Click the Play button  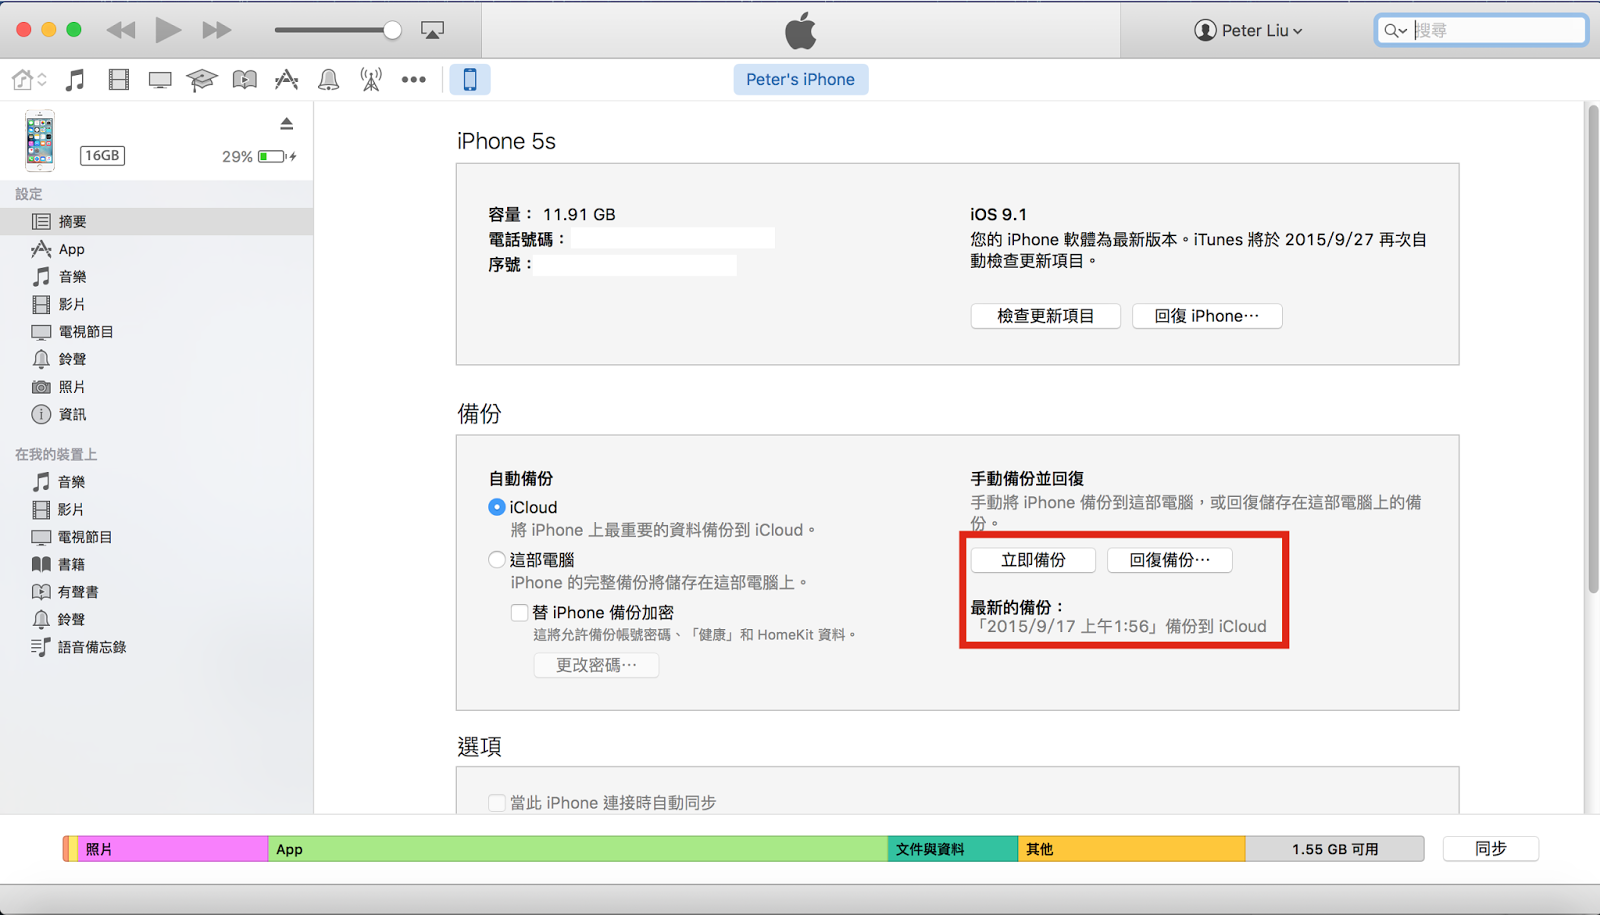coord(168,30)
